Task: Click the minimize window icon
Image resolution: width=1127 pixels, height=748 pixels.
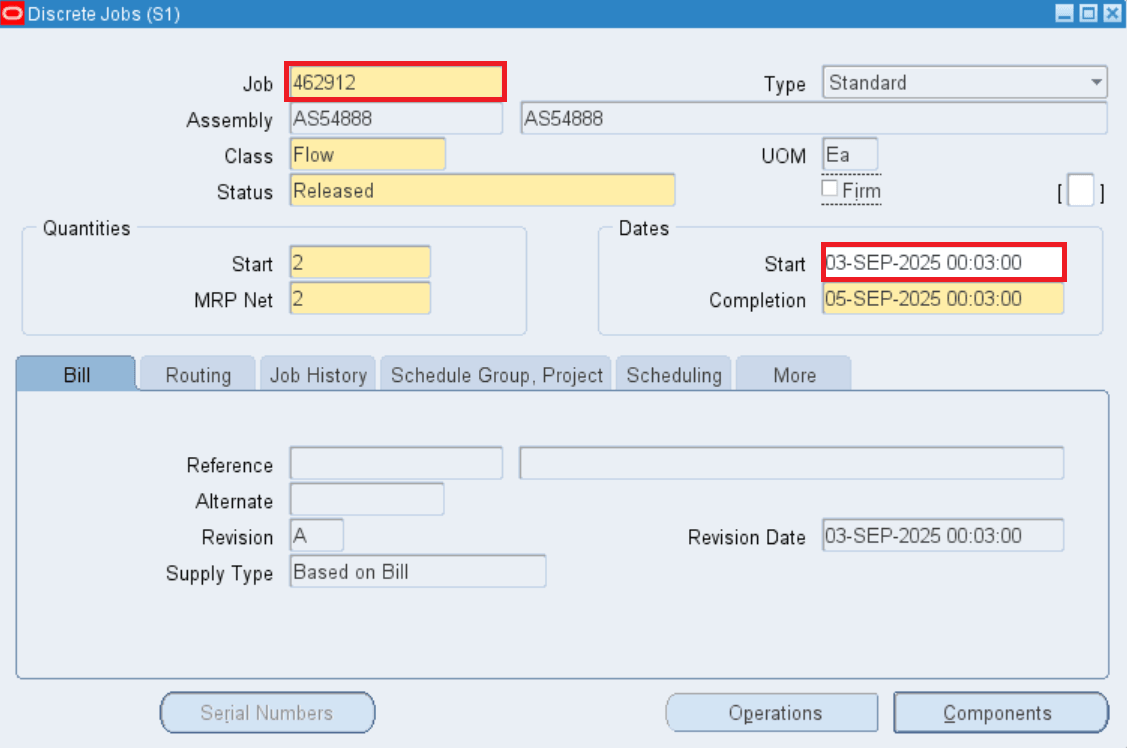Action: 1063,13
